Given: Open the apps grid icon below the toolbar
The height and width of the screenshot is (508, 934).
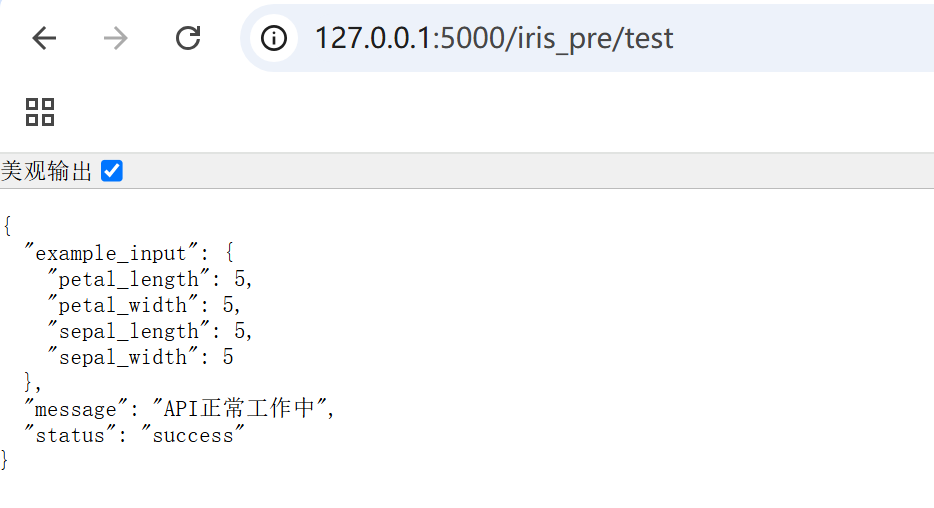Looking at the screenshot, I should pyautogui.click(x=40, y=112).
